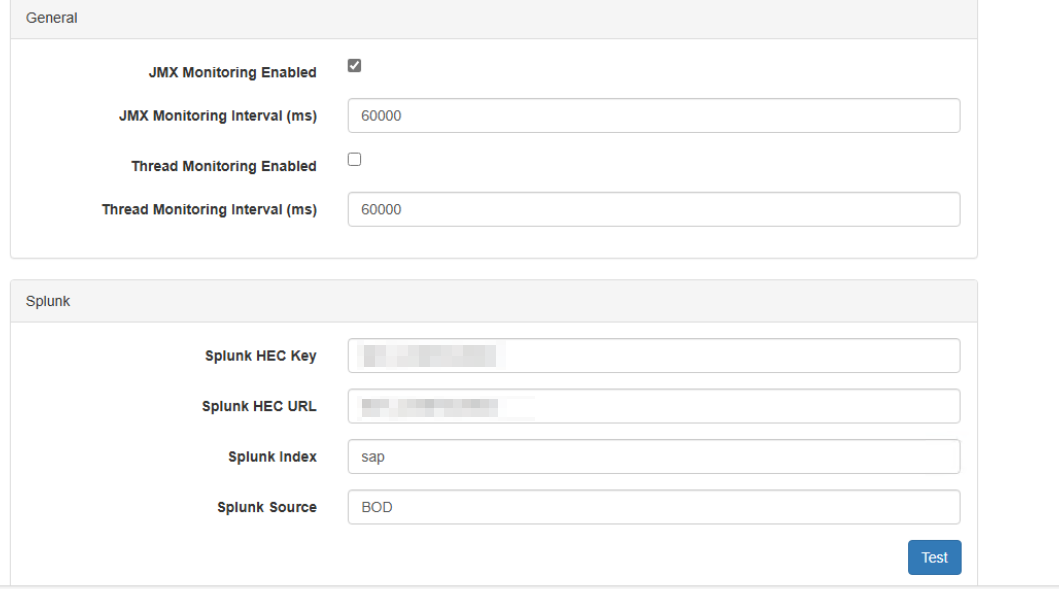The width and height of the screenshot is (1059, 589).
Task: Click the General panel heading
Action: [x=52, y=18]
